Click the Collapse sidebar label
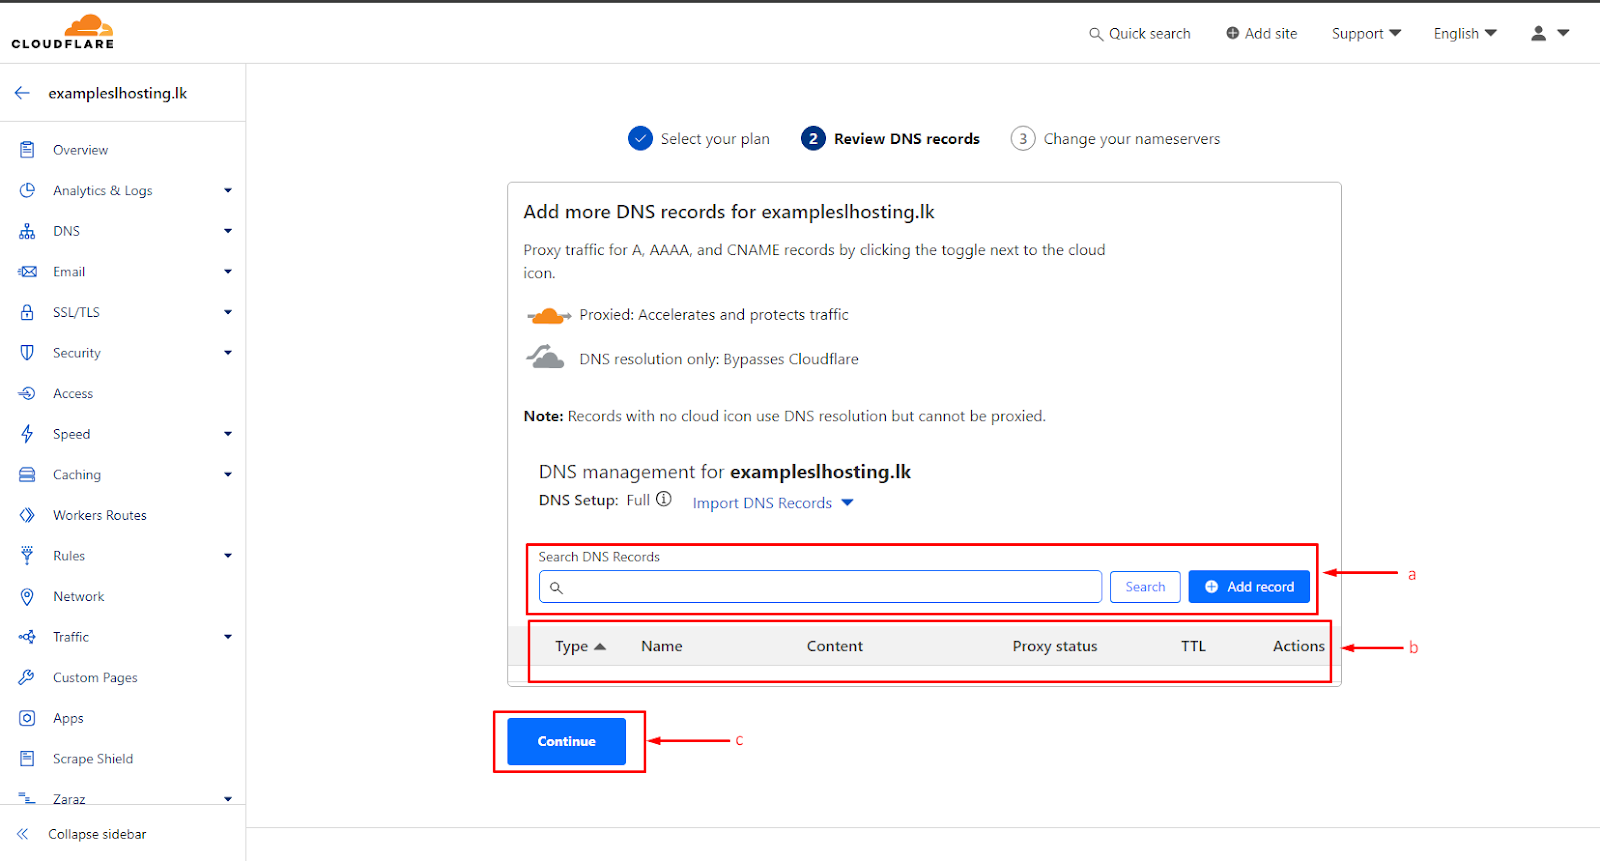The height and width of the screenshot is (861, 1600). [x=97, y=834]
